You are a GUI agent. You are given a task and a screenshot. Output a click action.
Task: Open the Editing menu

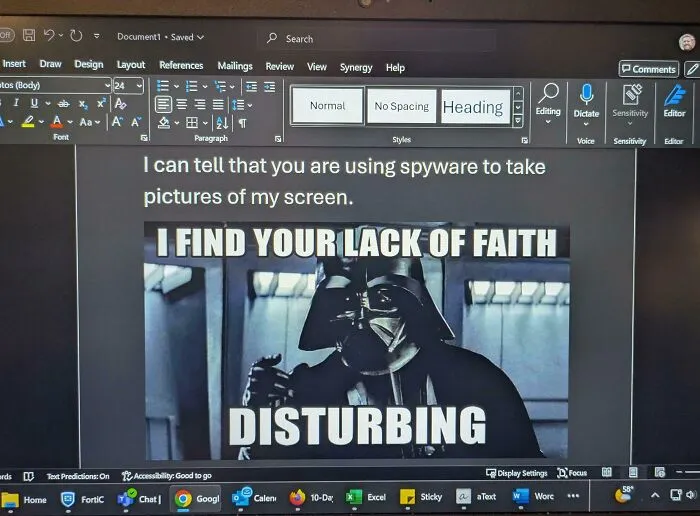click(548, 104)
